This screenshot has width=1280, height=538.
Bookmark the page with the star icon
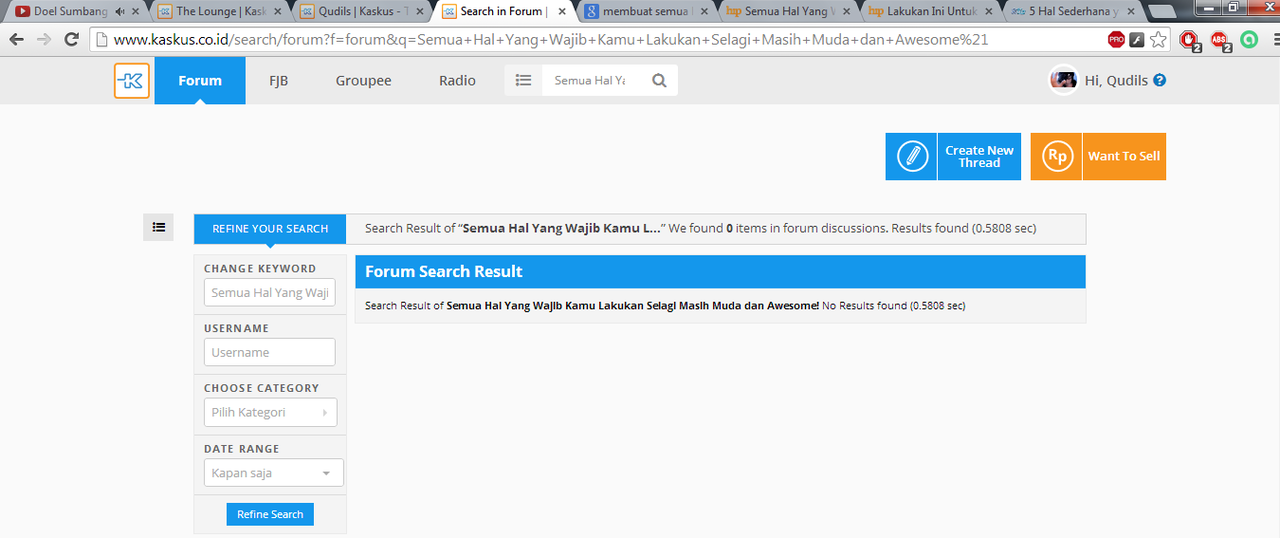1158,40
